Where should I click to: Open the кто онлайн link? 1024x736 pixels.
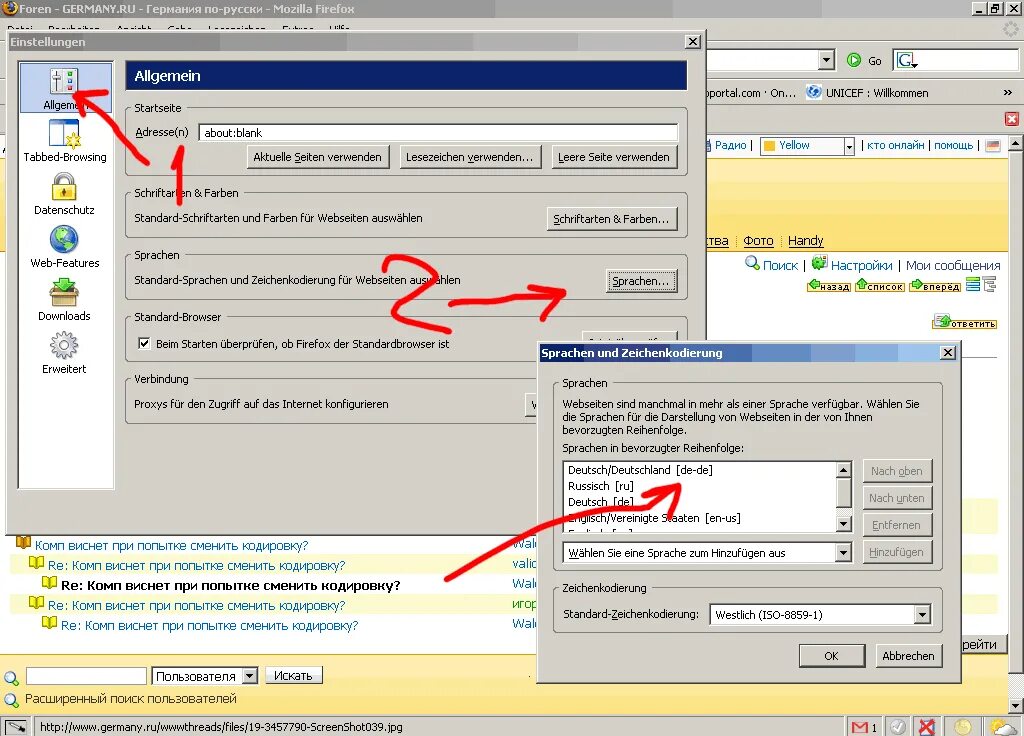tap(895, 145)
